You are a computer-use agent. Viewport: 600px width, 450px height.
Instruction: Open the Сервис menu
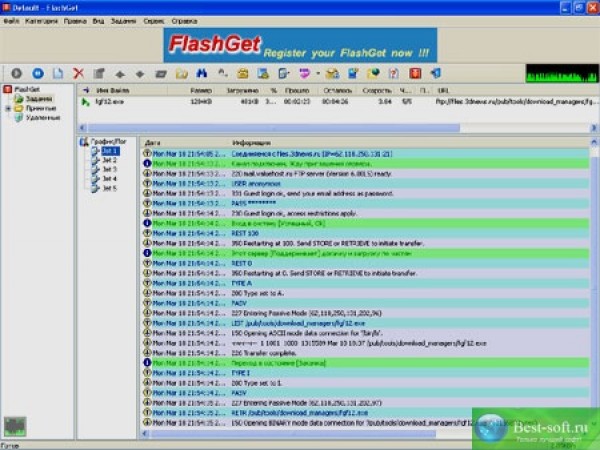[154, 21]
